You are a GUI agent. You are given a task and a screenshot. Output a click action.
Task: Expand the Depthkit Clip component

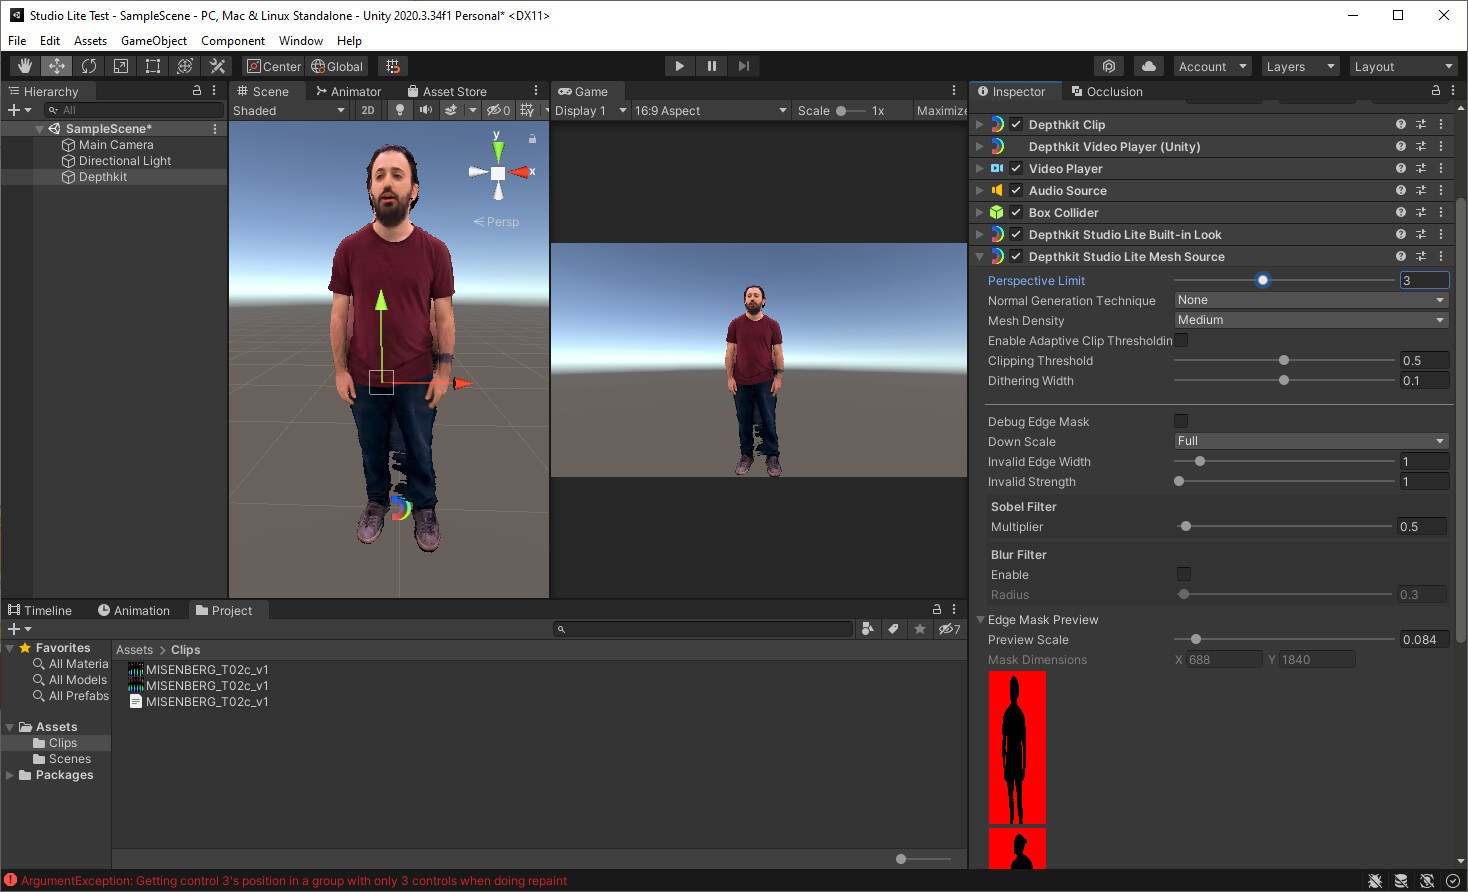pos(980,125)
